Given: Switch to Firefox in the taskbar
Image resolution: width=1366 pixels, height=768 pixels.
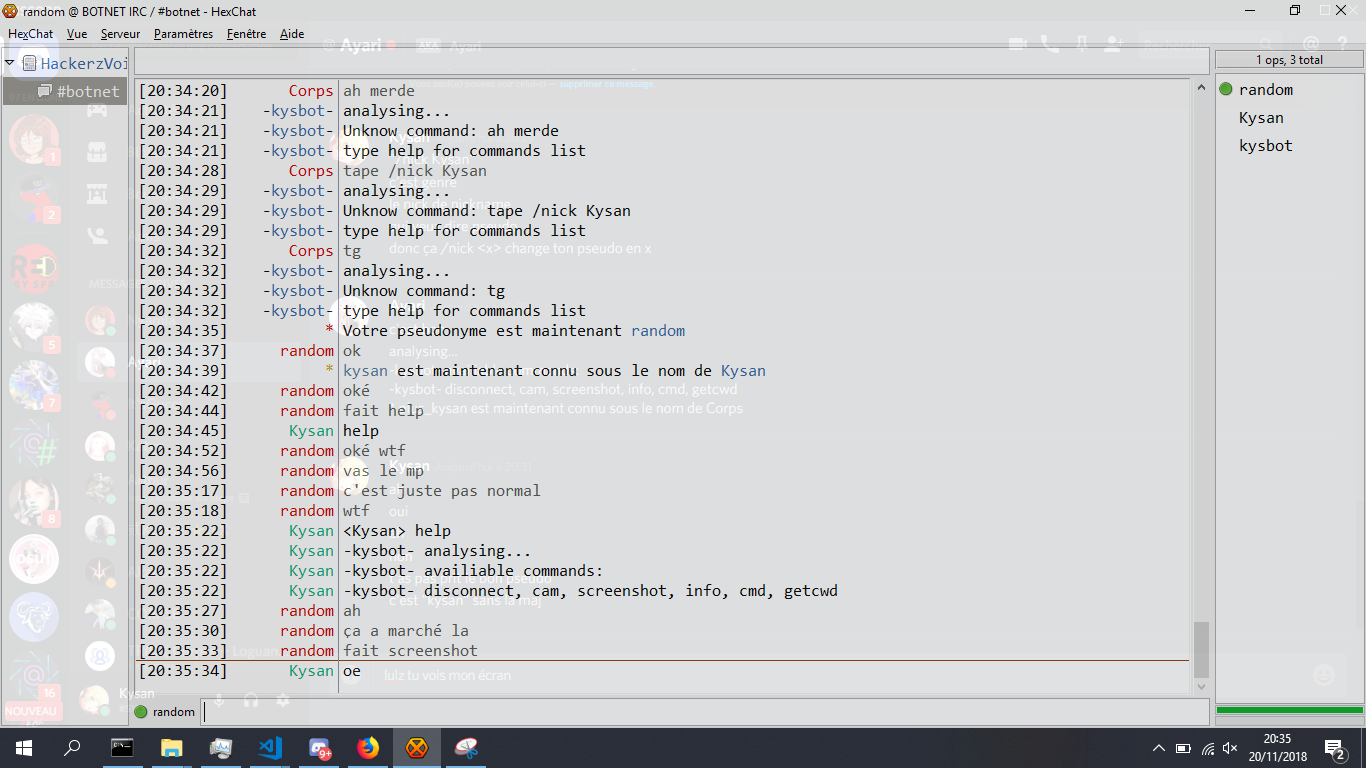Looking at the screenshot, I should 368,748.
